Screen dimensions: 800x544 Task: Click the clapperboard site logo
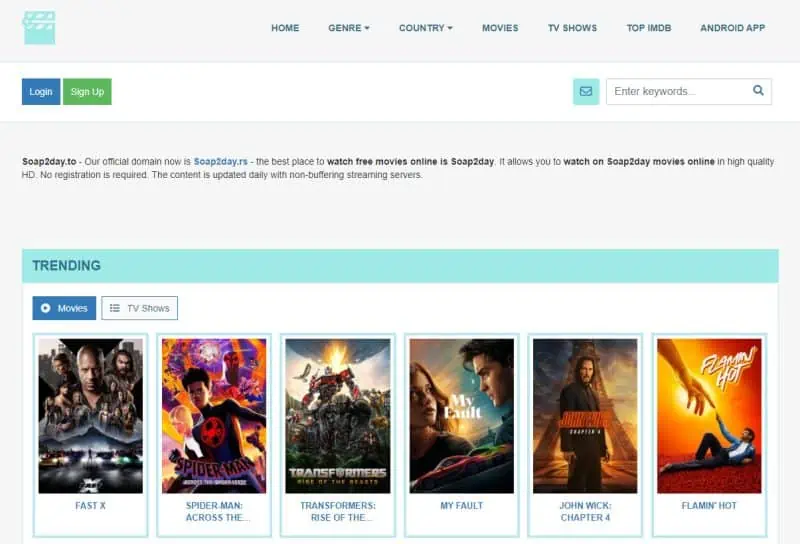click(x=39, y=28)
